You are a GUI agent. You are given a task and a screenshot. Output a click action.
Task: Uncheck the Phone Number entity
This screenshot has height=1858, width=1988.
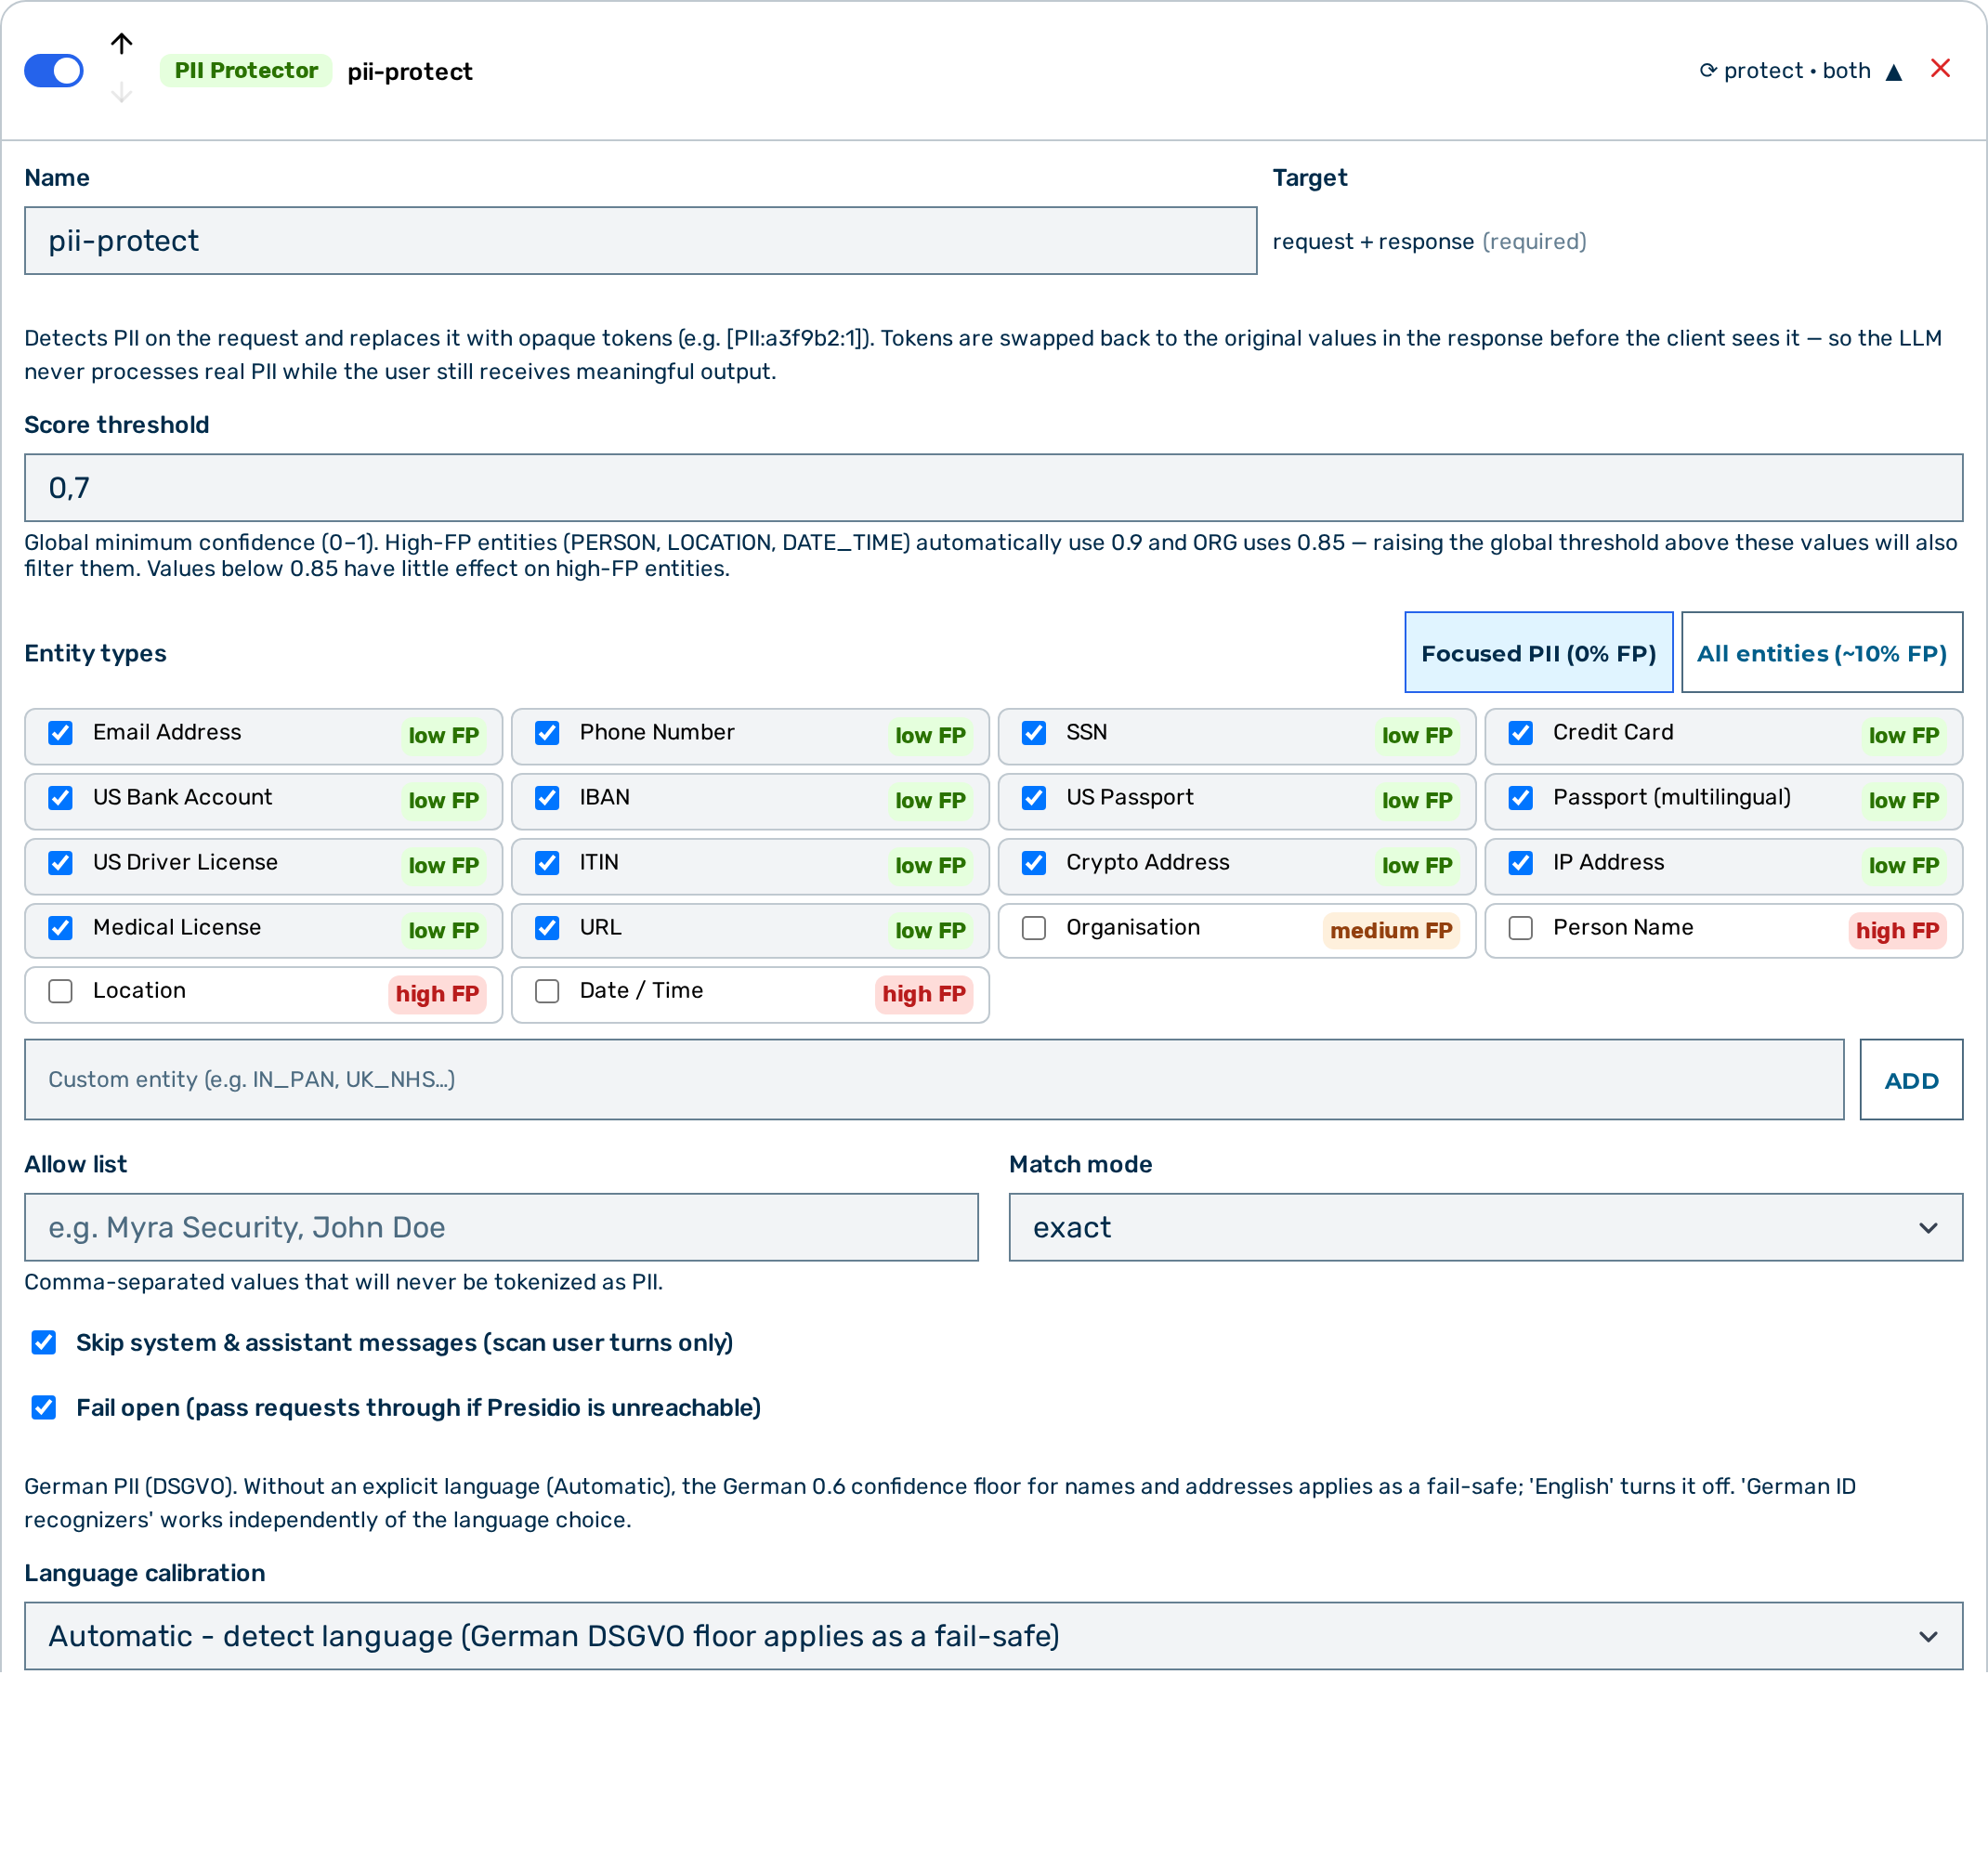point(547,733)
